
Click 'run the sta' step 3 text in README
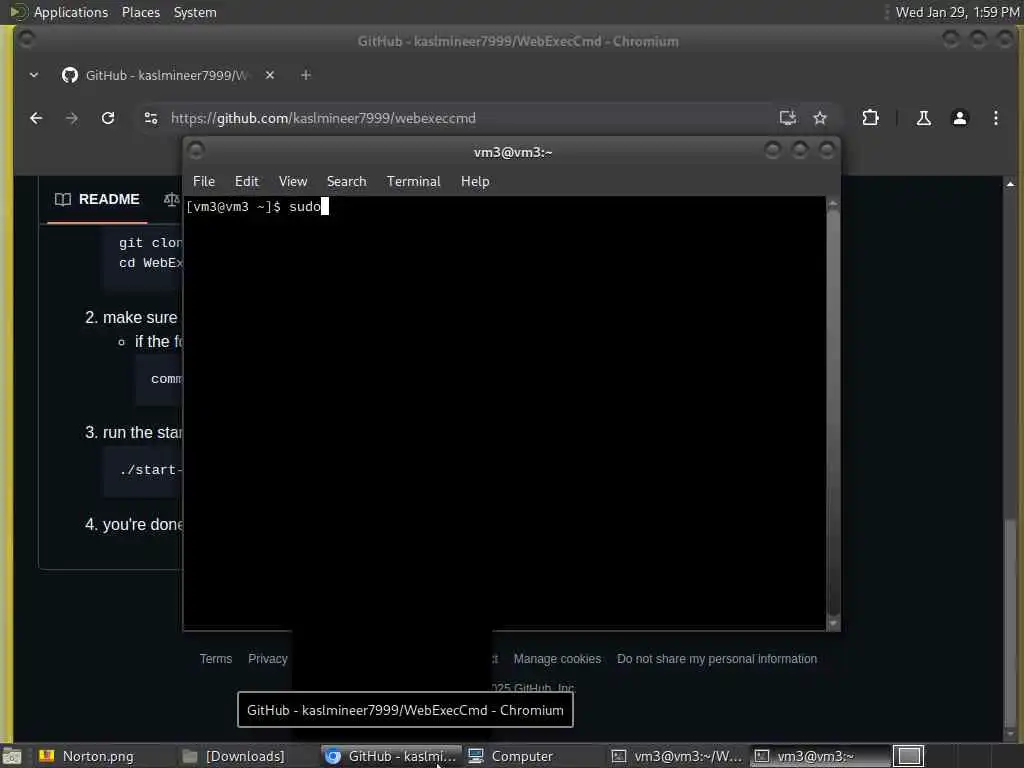click(x=142, y=432)
